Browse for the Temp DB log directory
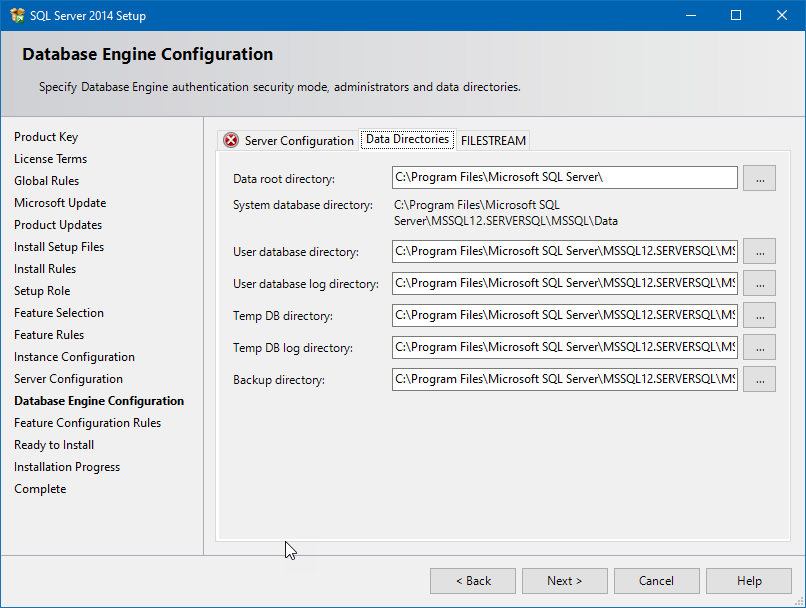The height and width of the screenshot is (608, 806). click(759, 347)
